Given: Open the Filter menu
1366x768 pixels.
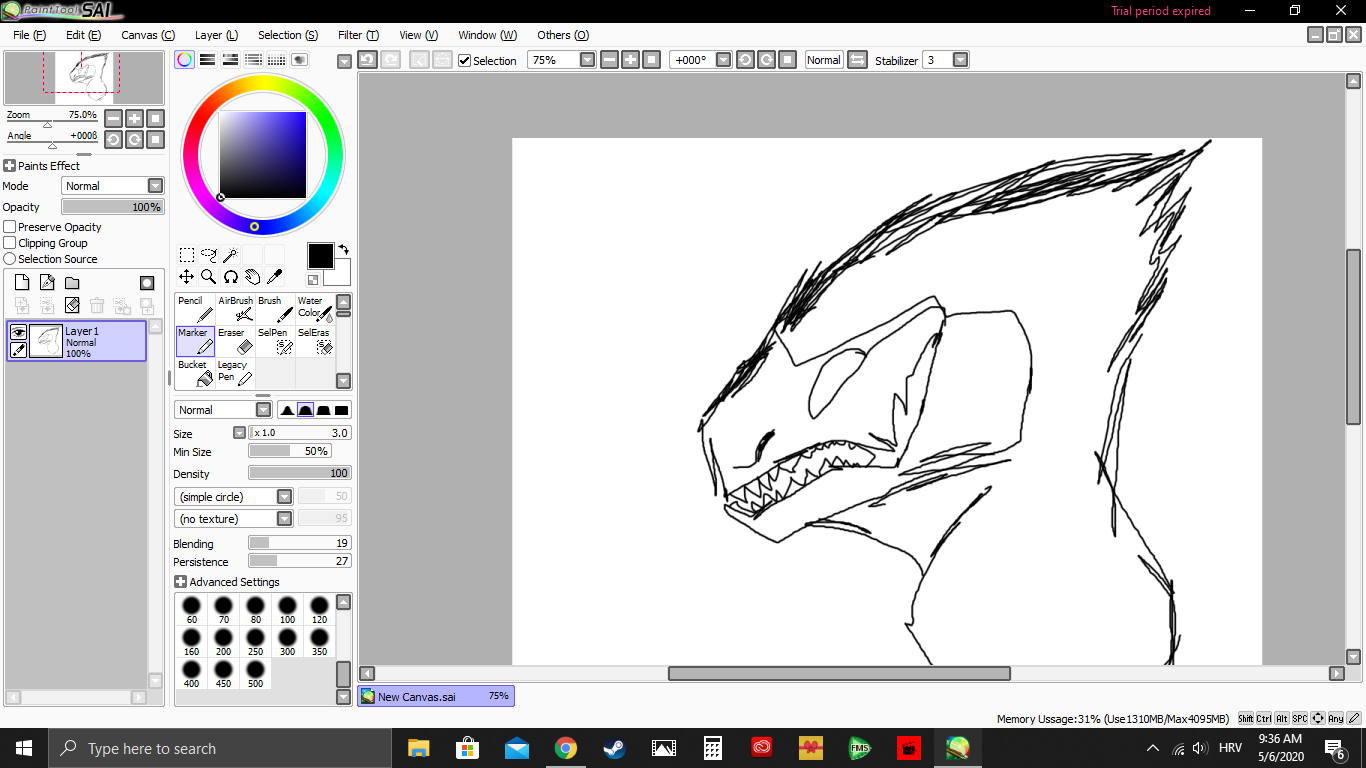Looking at the screenshot, I should click(x=357, y=35).
